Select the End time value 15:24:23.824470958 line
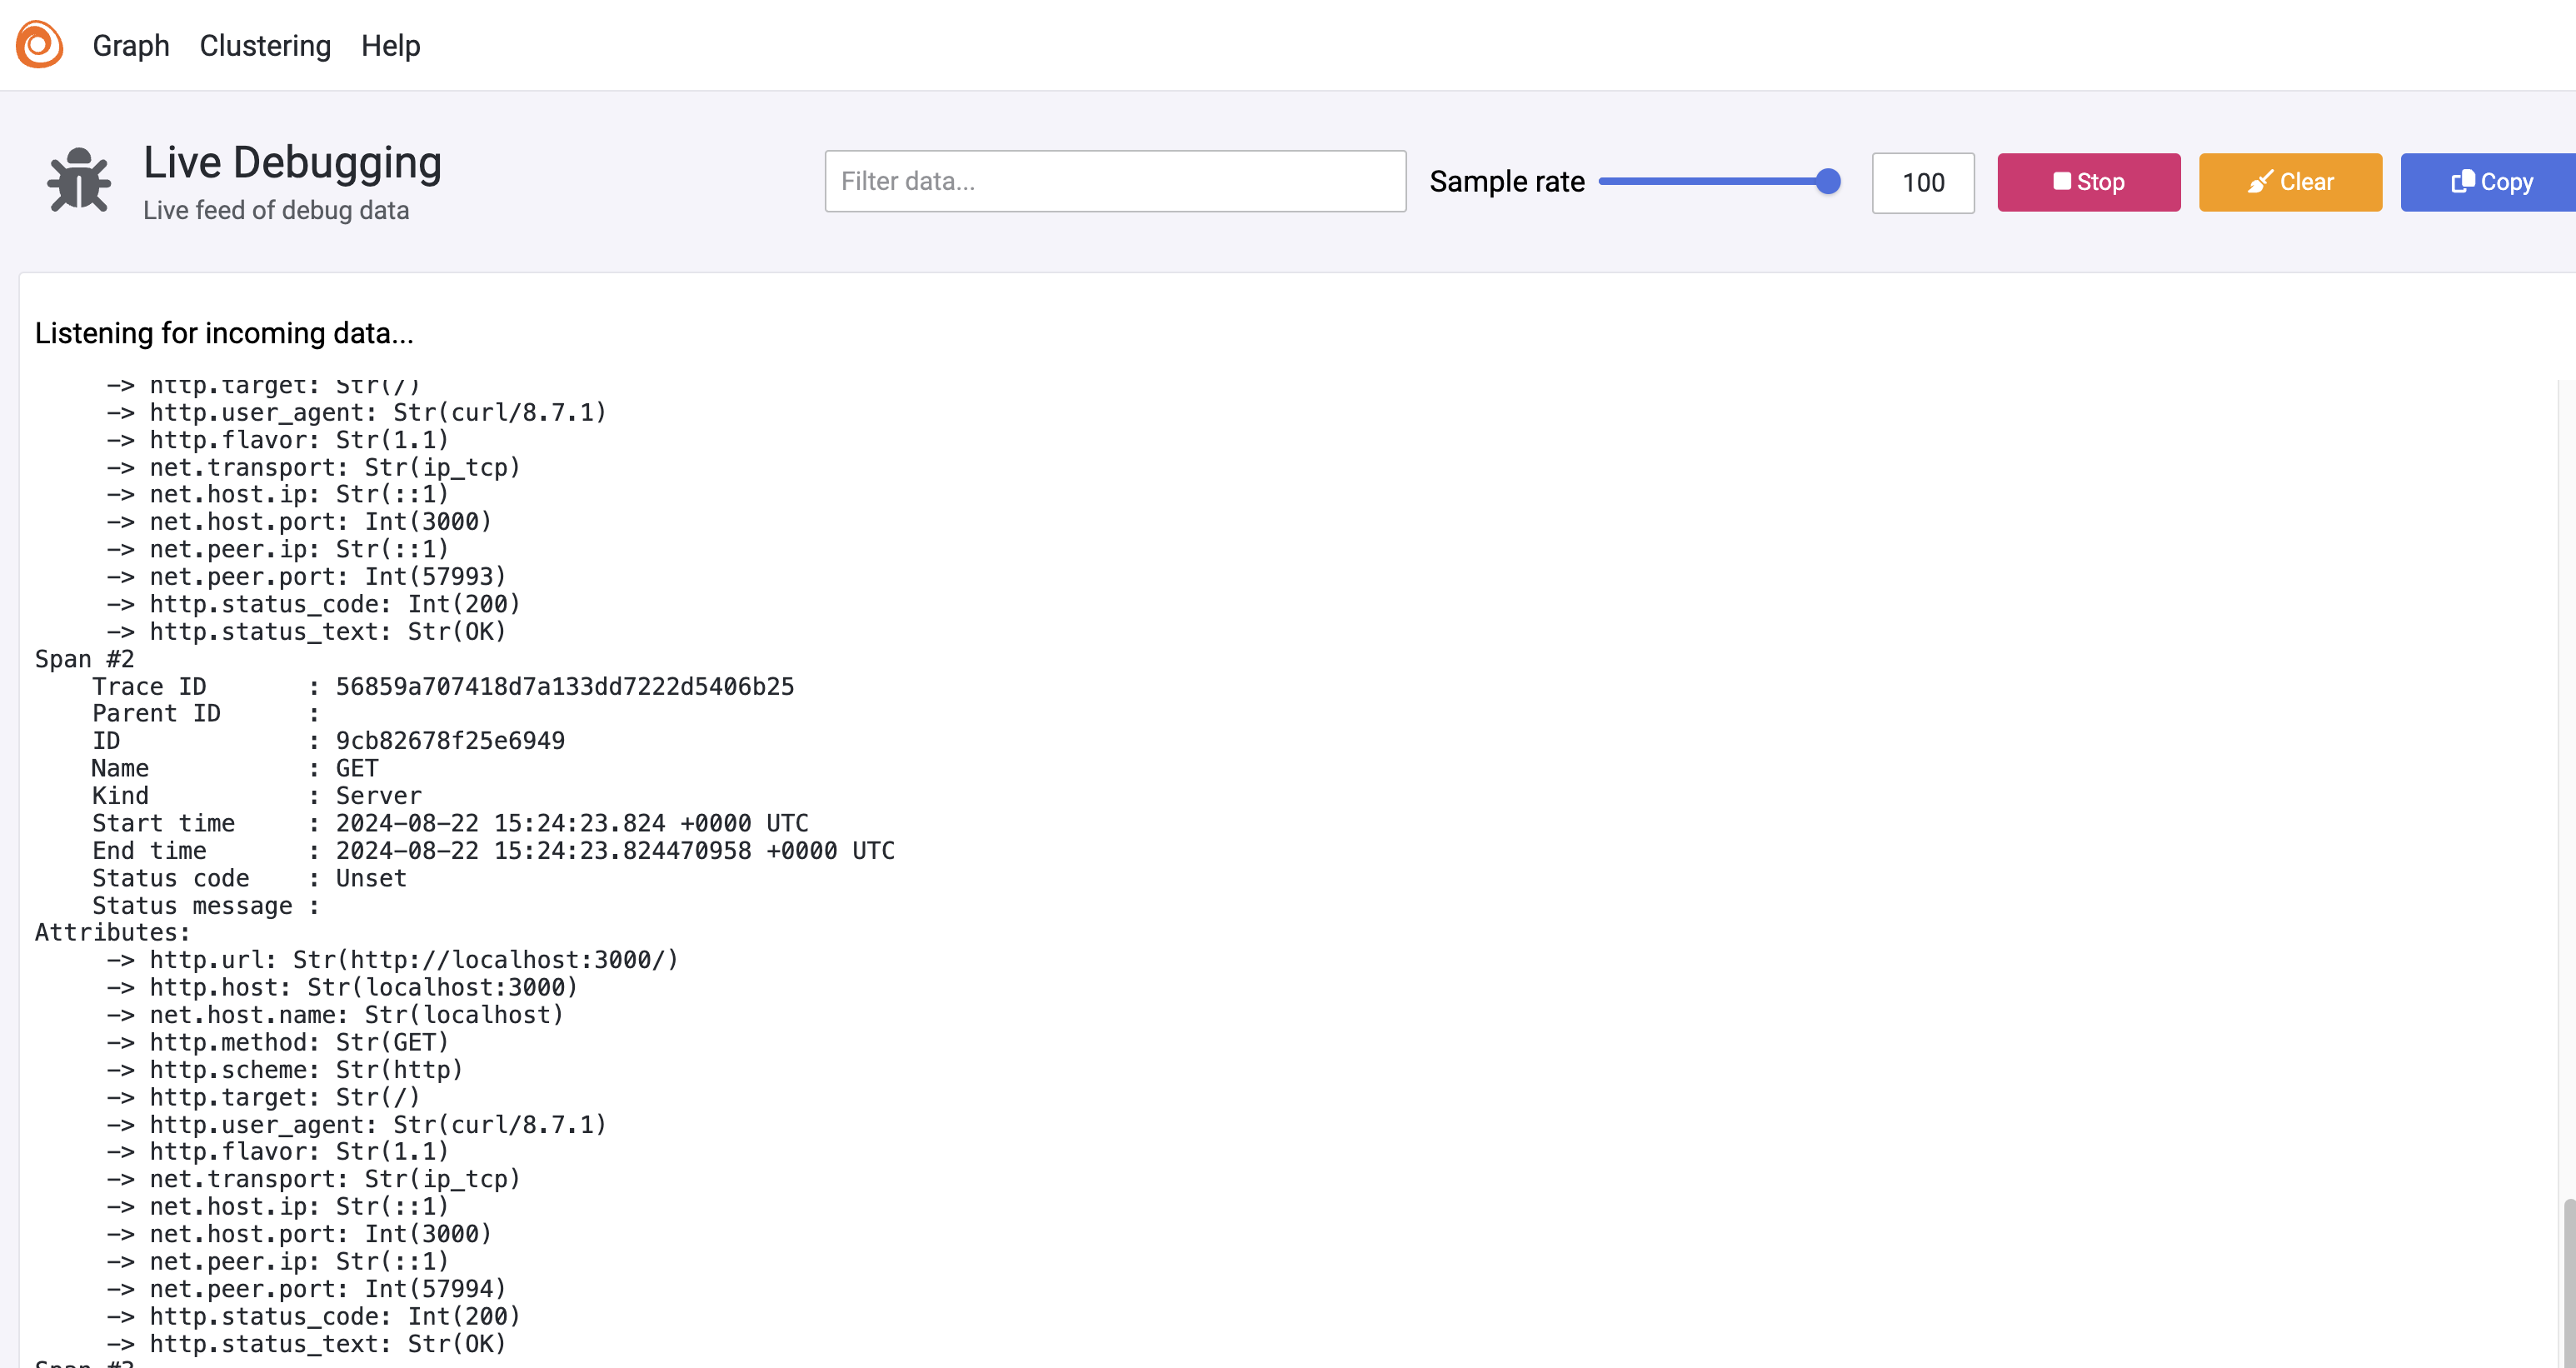The image size is (2576, 1368). click(x=493, y=851)
